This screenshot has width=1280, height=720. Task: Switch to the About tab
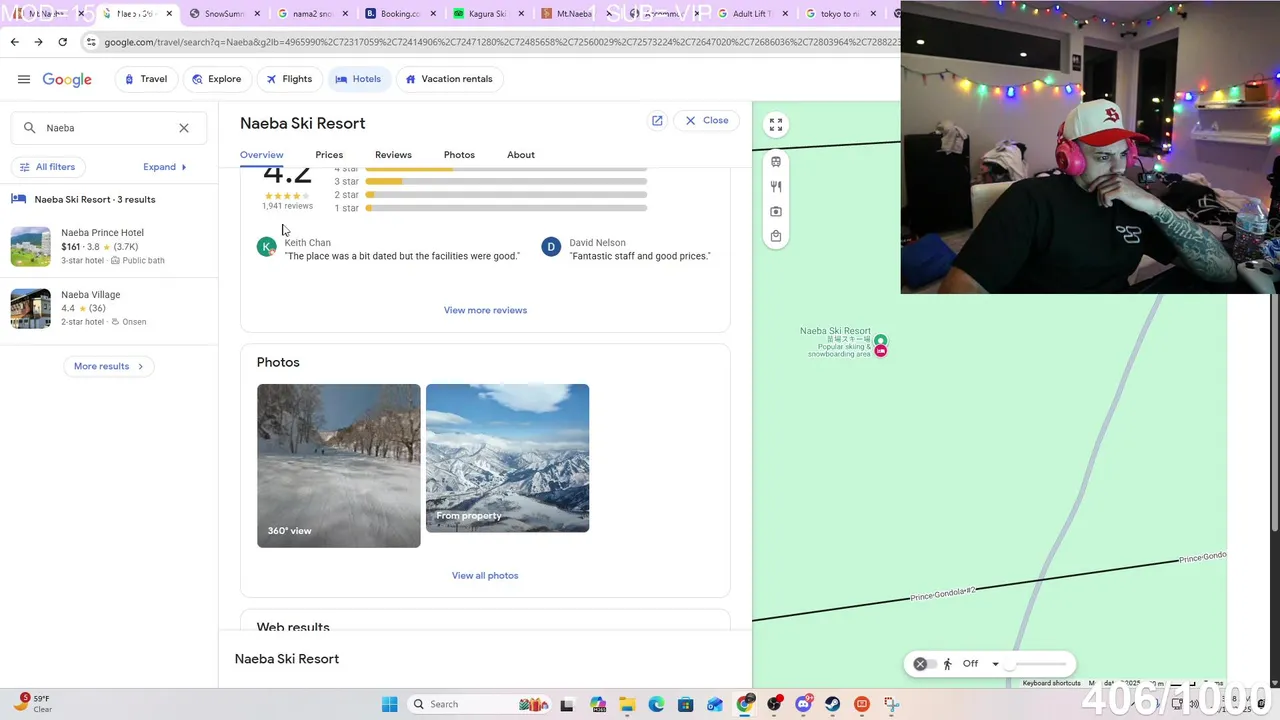point(521,155)
